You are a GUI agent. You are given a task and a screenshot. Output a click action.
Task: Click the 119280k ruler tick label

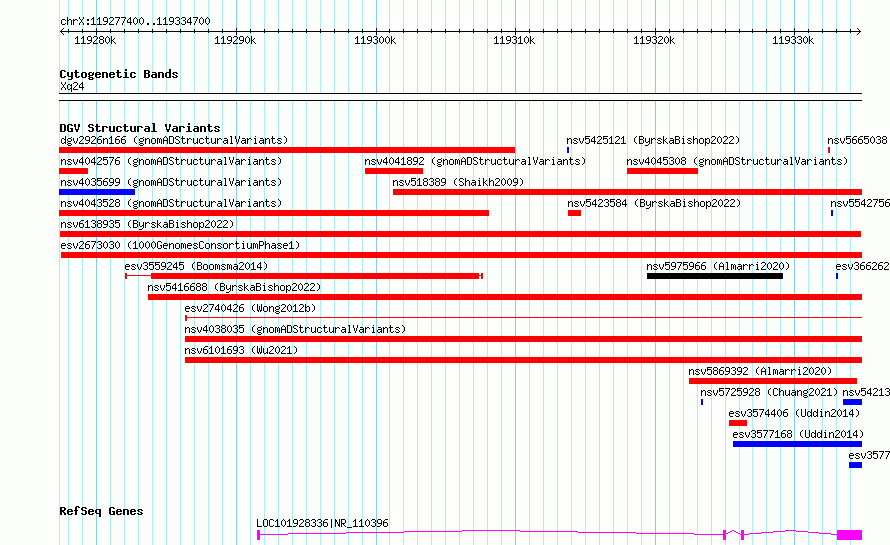95,40
